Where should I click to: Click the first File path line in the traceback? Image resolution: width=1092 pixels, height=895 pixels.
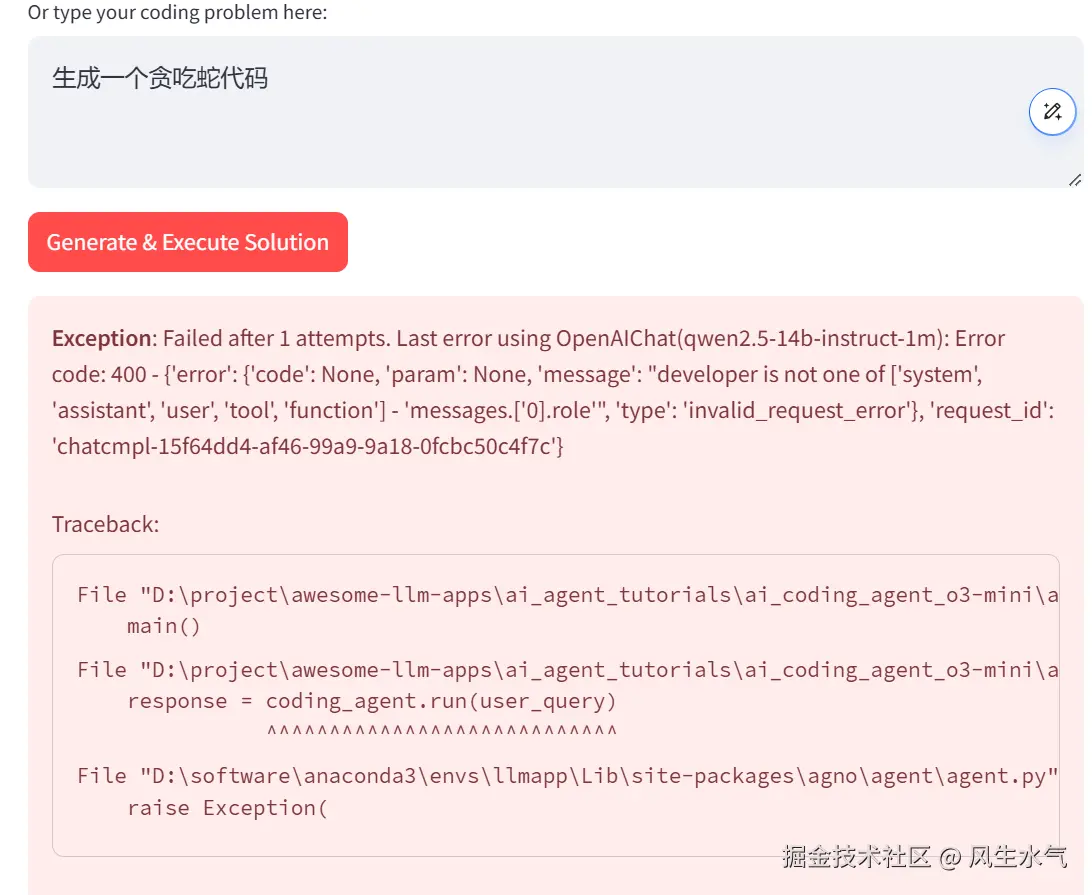pos(567,595)
